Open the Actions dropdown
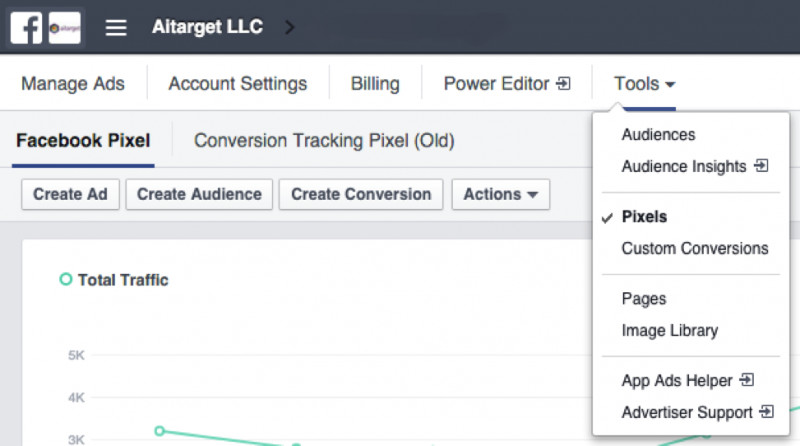Screen dimensions: 800x446 tap(501, 194)
